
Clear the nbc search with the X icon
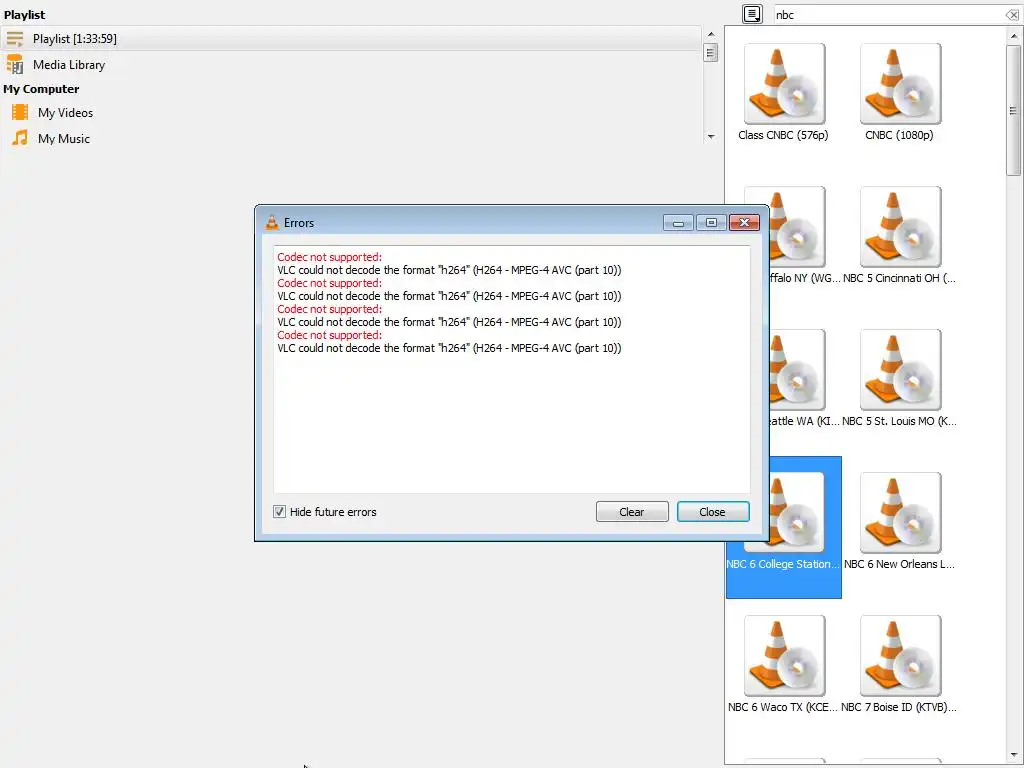1012,14
